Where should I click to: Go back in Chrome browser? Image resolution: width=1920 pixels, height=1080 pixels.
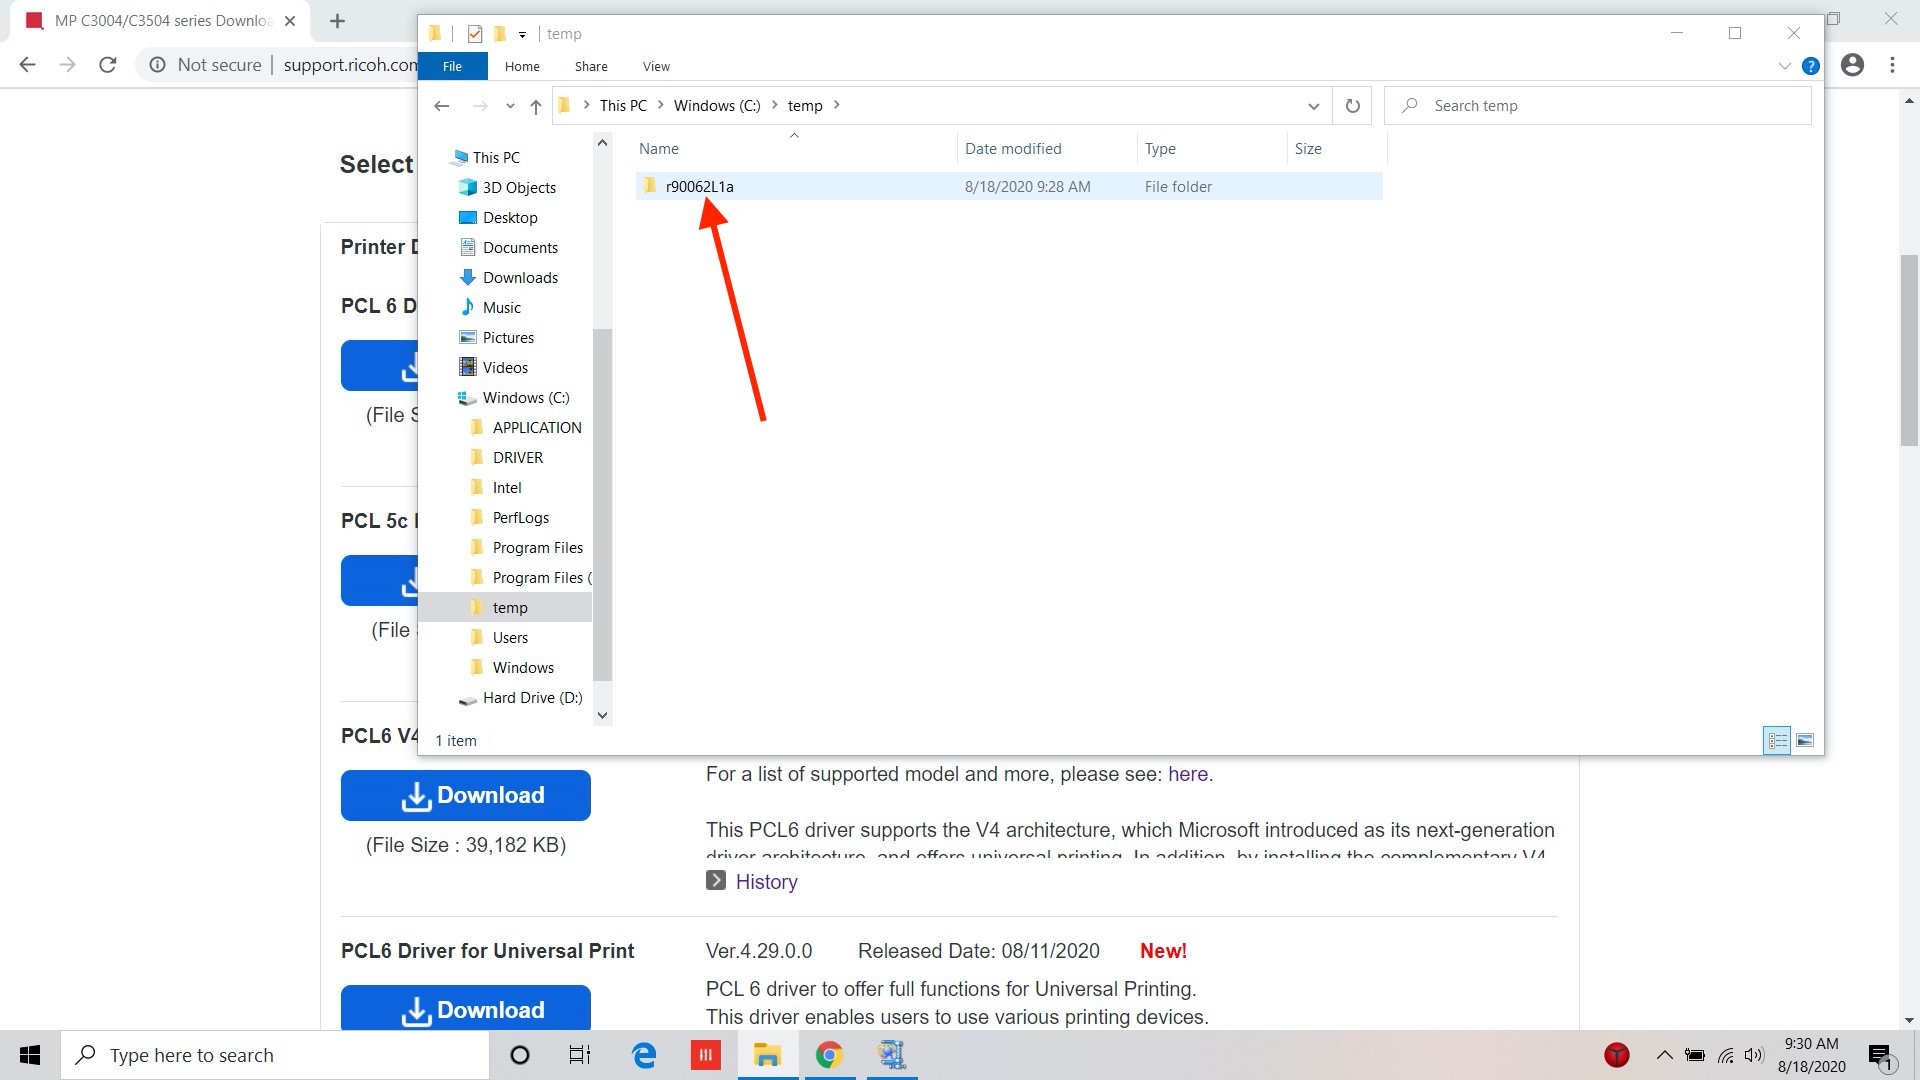click(28, 65)
